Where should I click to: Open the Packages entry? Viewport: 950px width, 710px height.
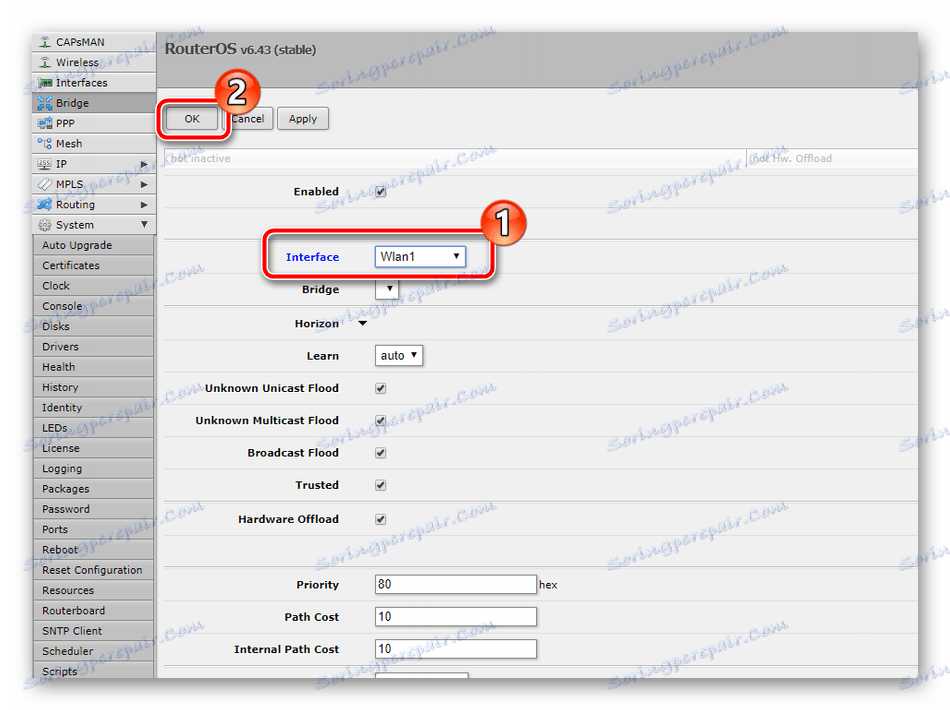[x=93, y=489]
